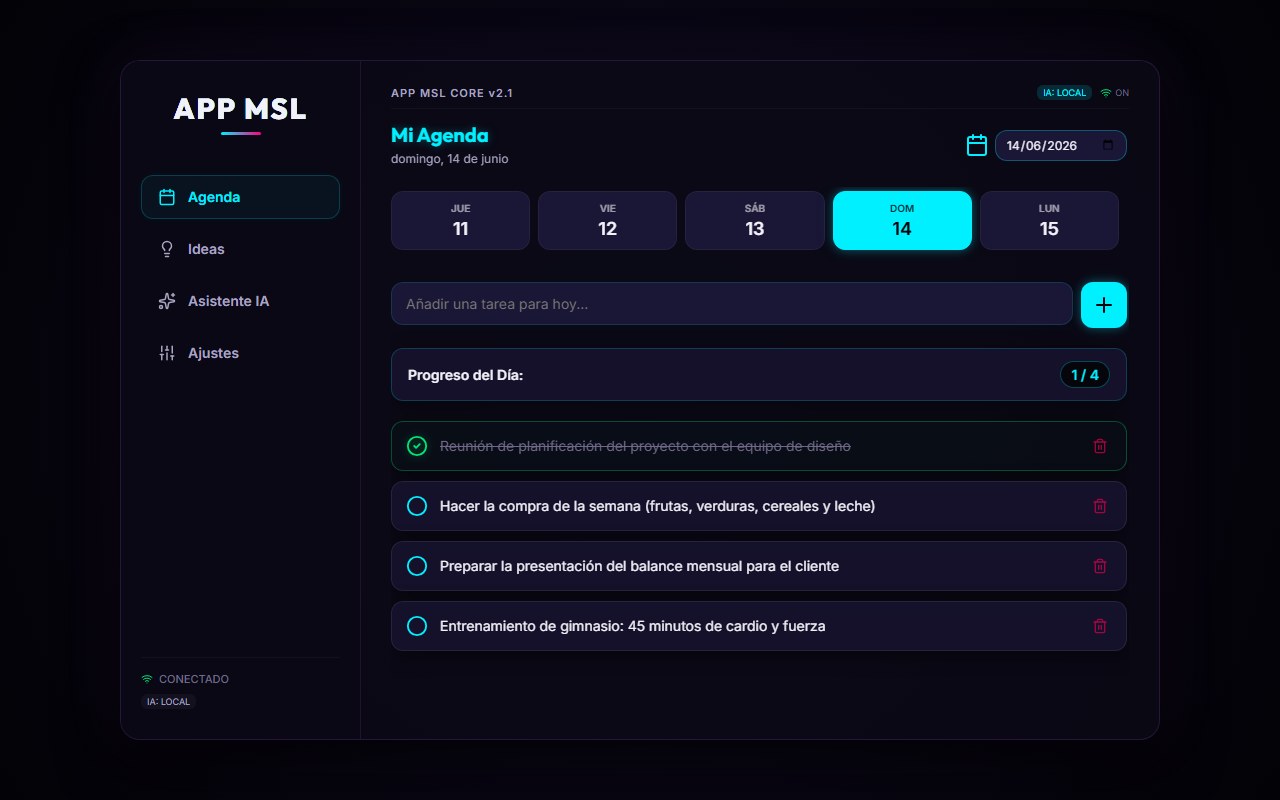Click the lightbulb icon beside Ideas
1280x800 pixels.
[x=167, y=249]
